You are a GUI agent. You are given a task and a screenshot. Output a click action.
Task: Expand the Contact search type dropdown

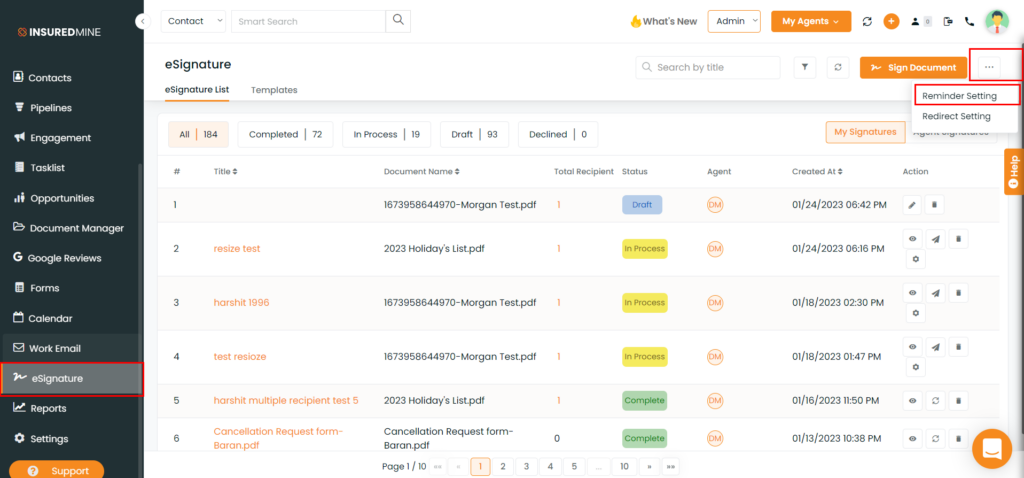193,21
